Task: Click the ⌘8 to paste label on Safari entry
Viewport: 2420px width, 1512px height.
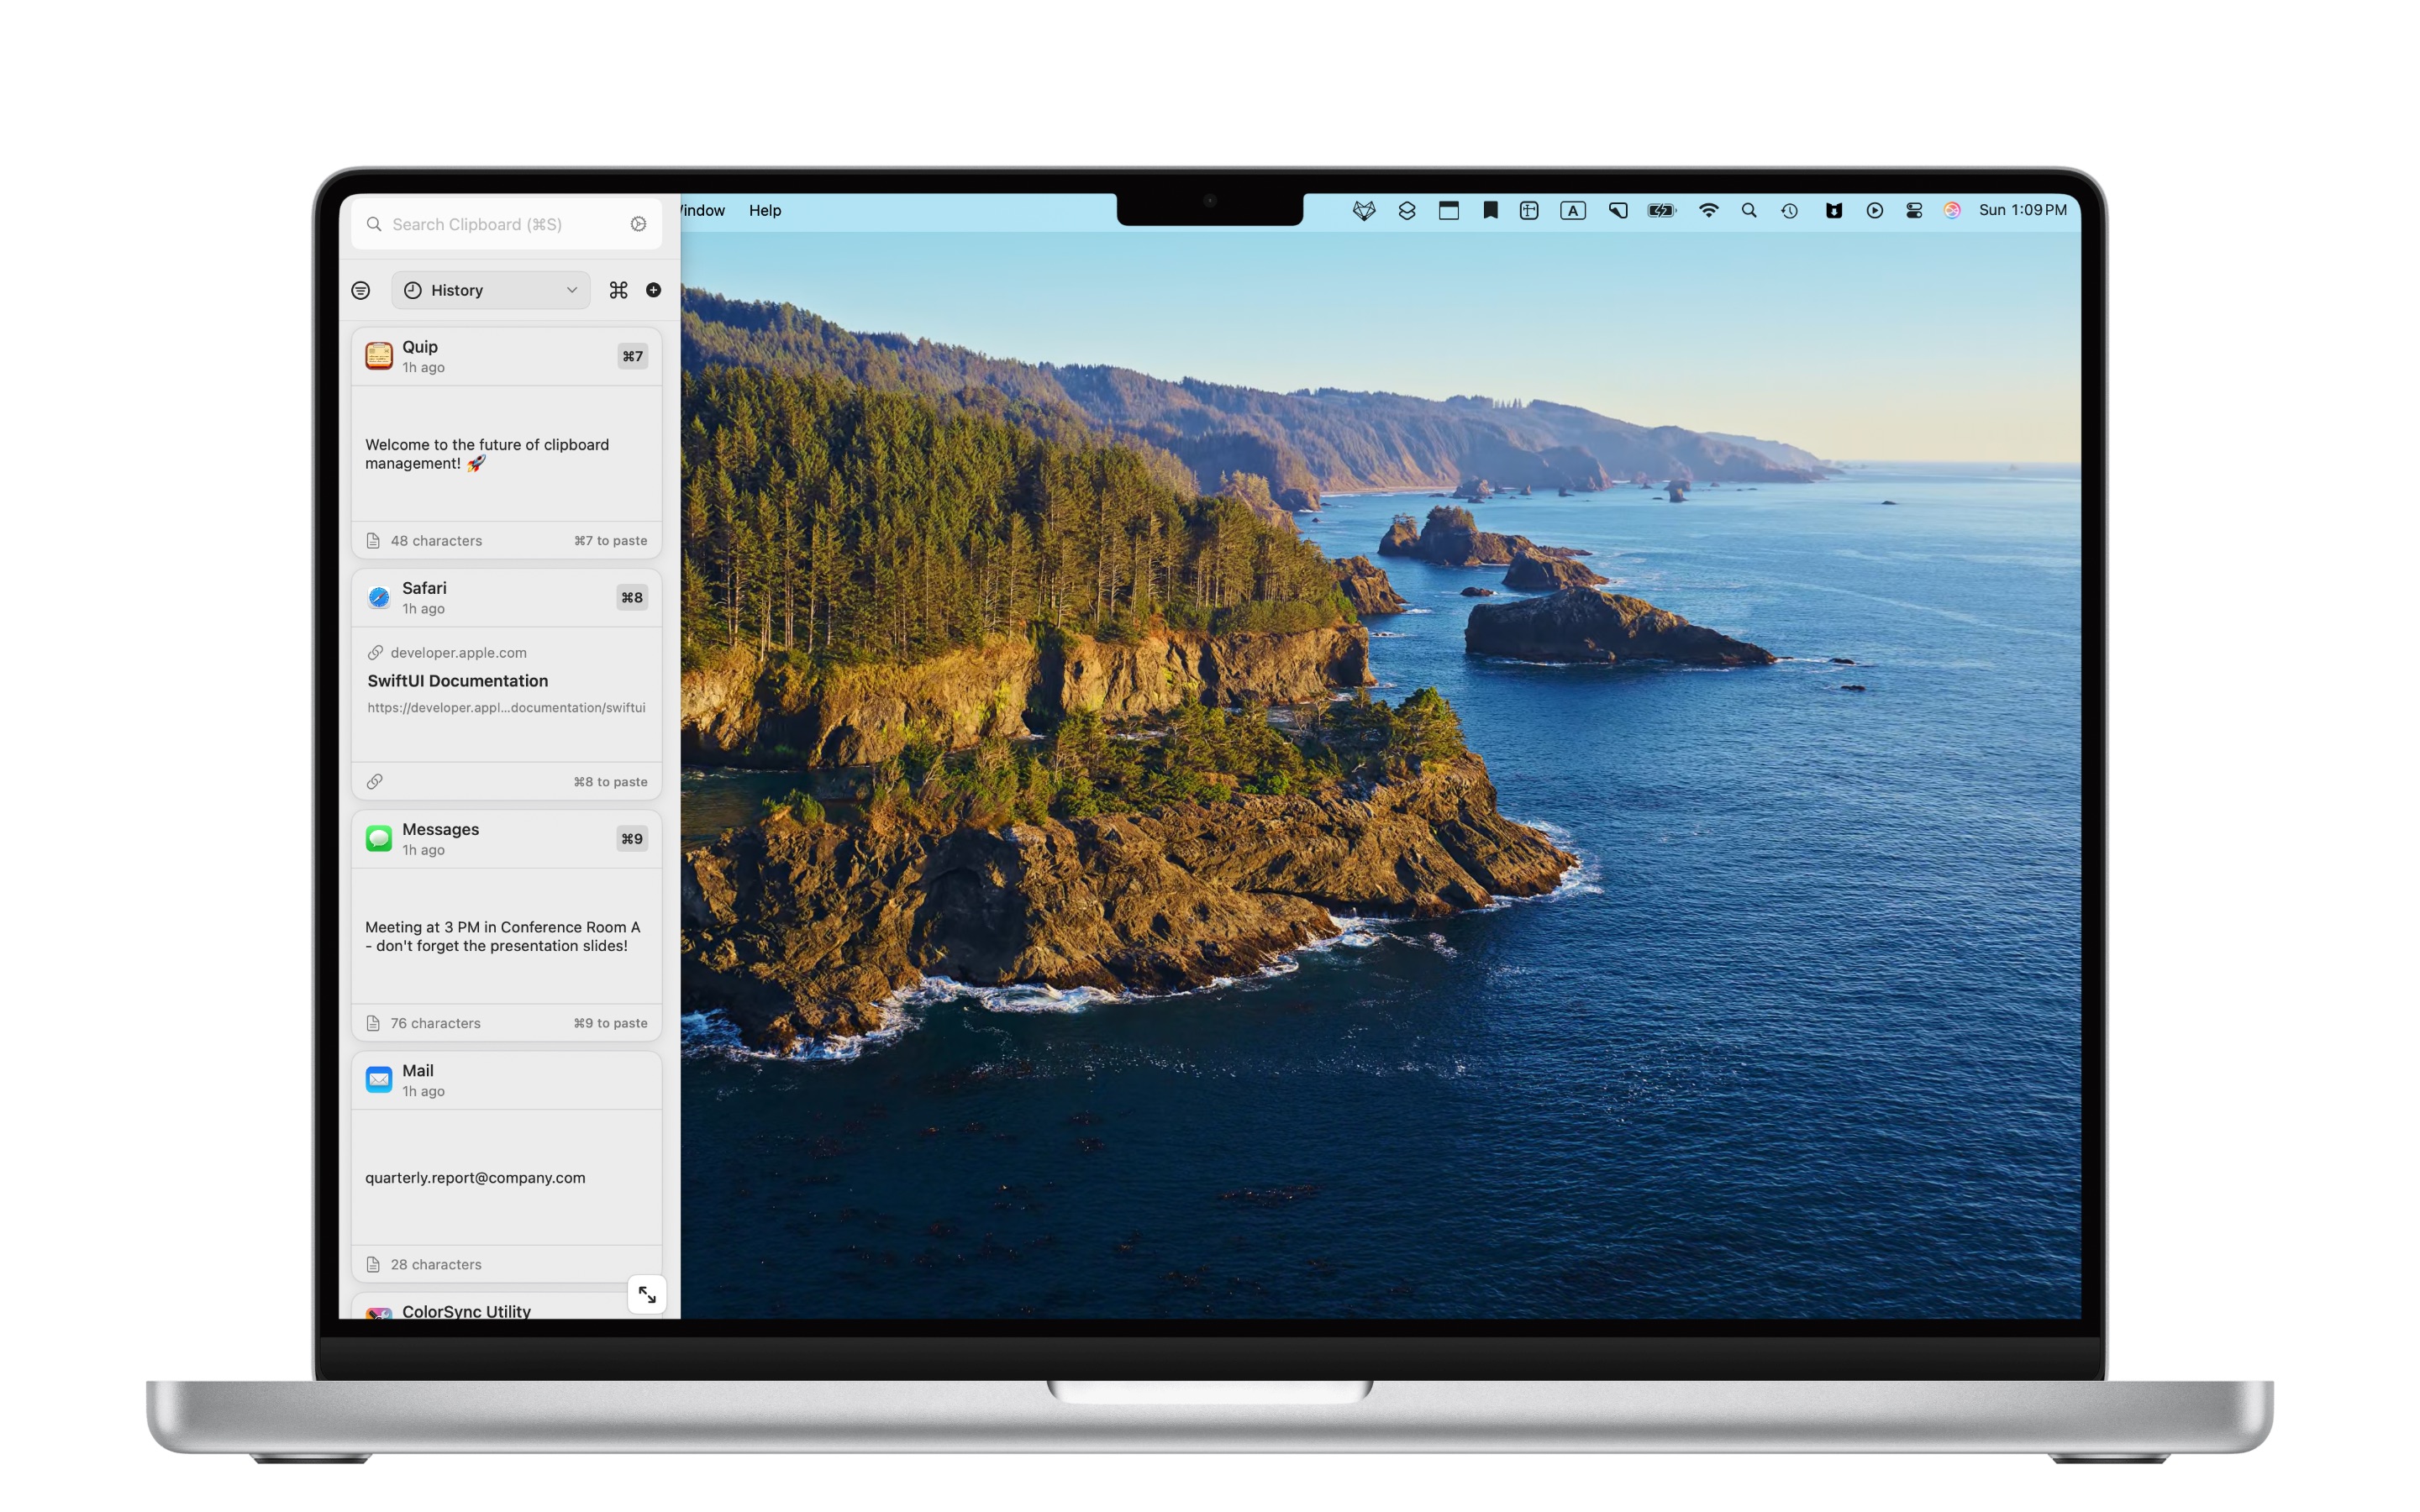Action: [610, 781]
